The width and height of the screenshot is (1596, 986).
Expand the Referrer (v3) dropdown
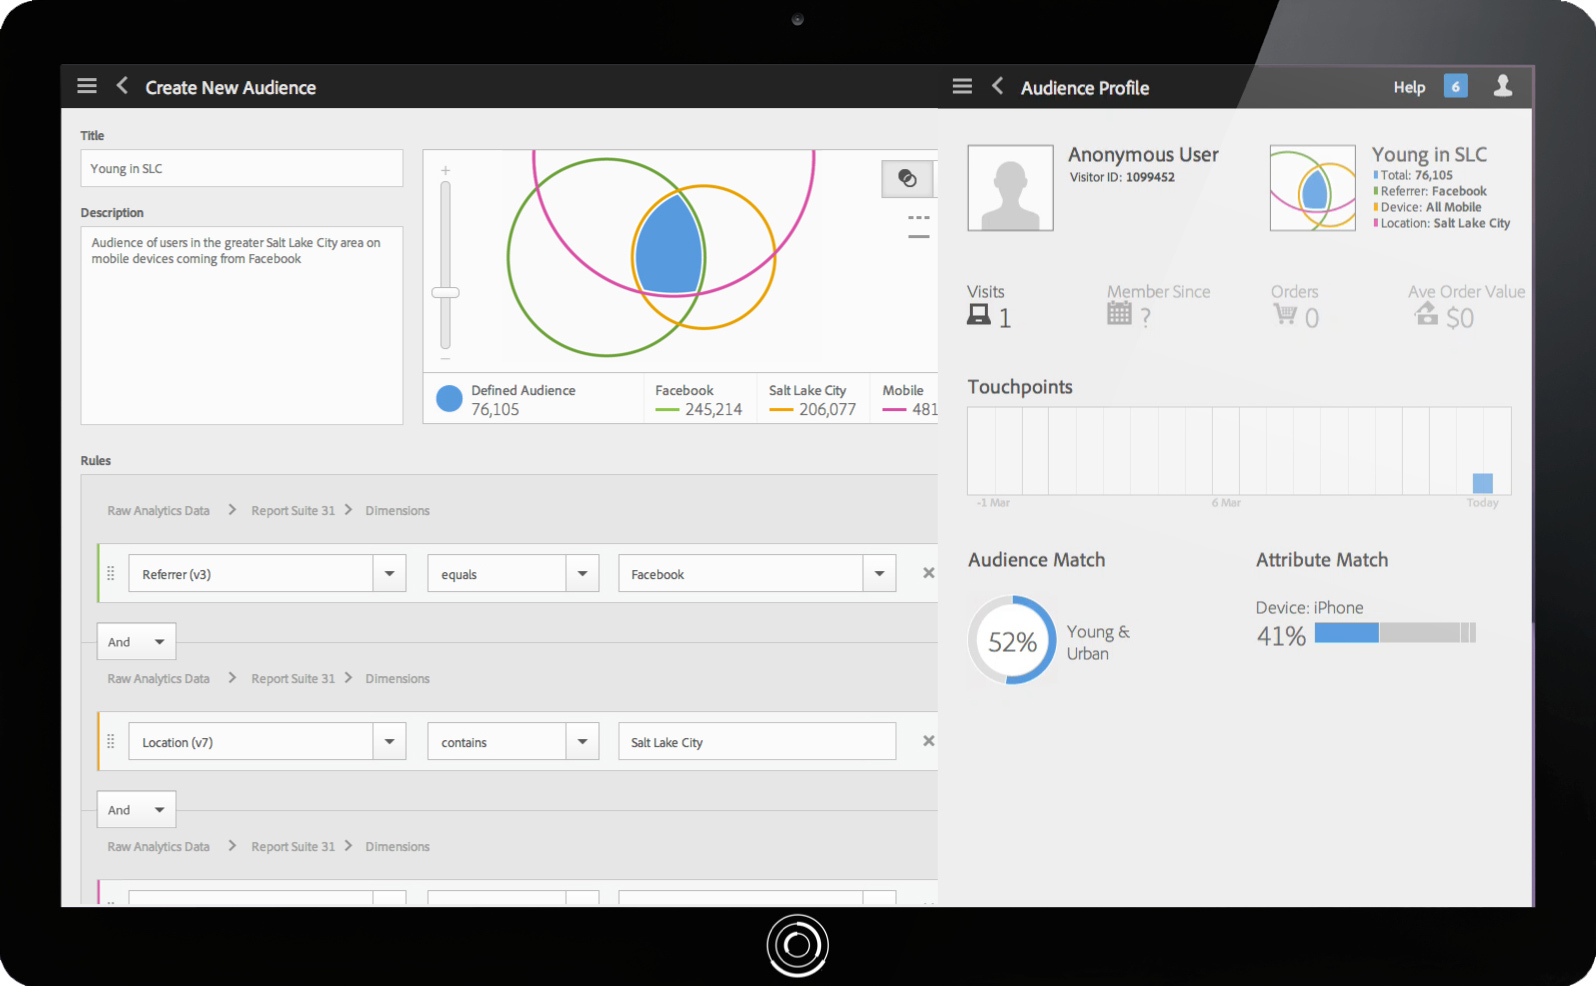tap(389, 574)
